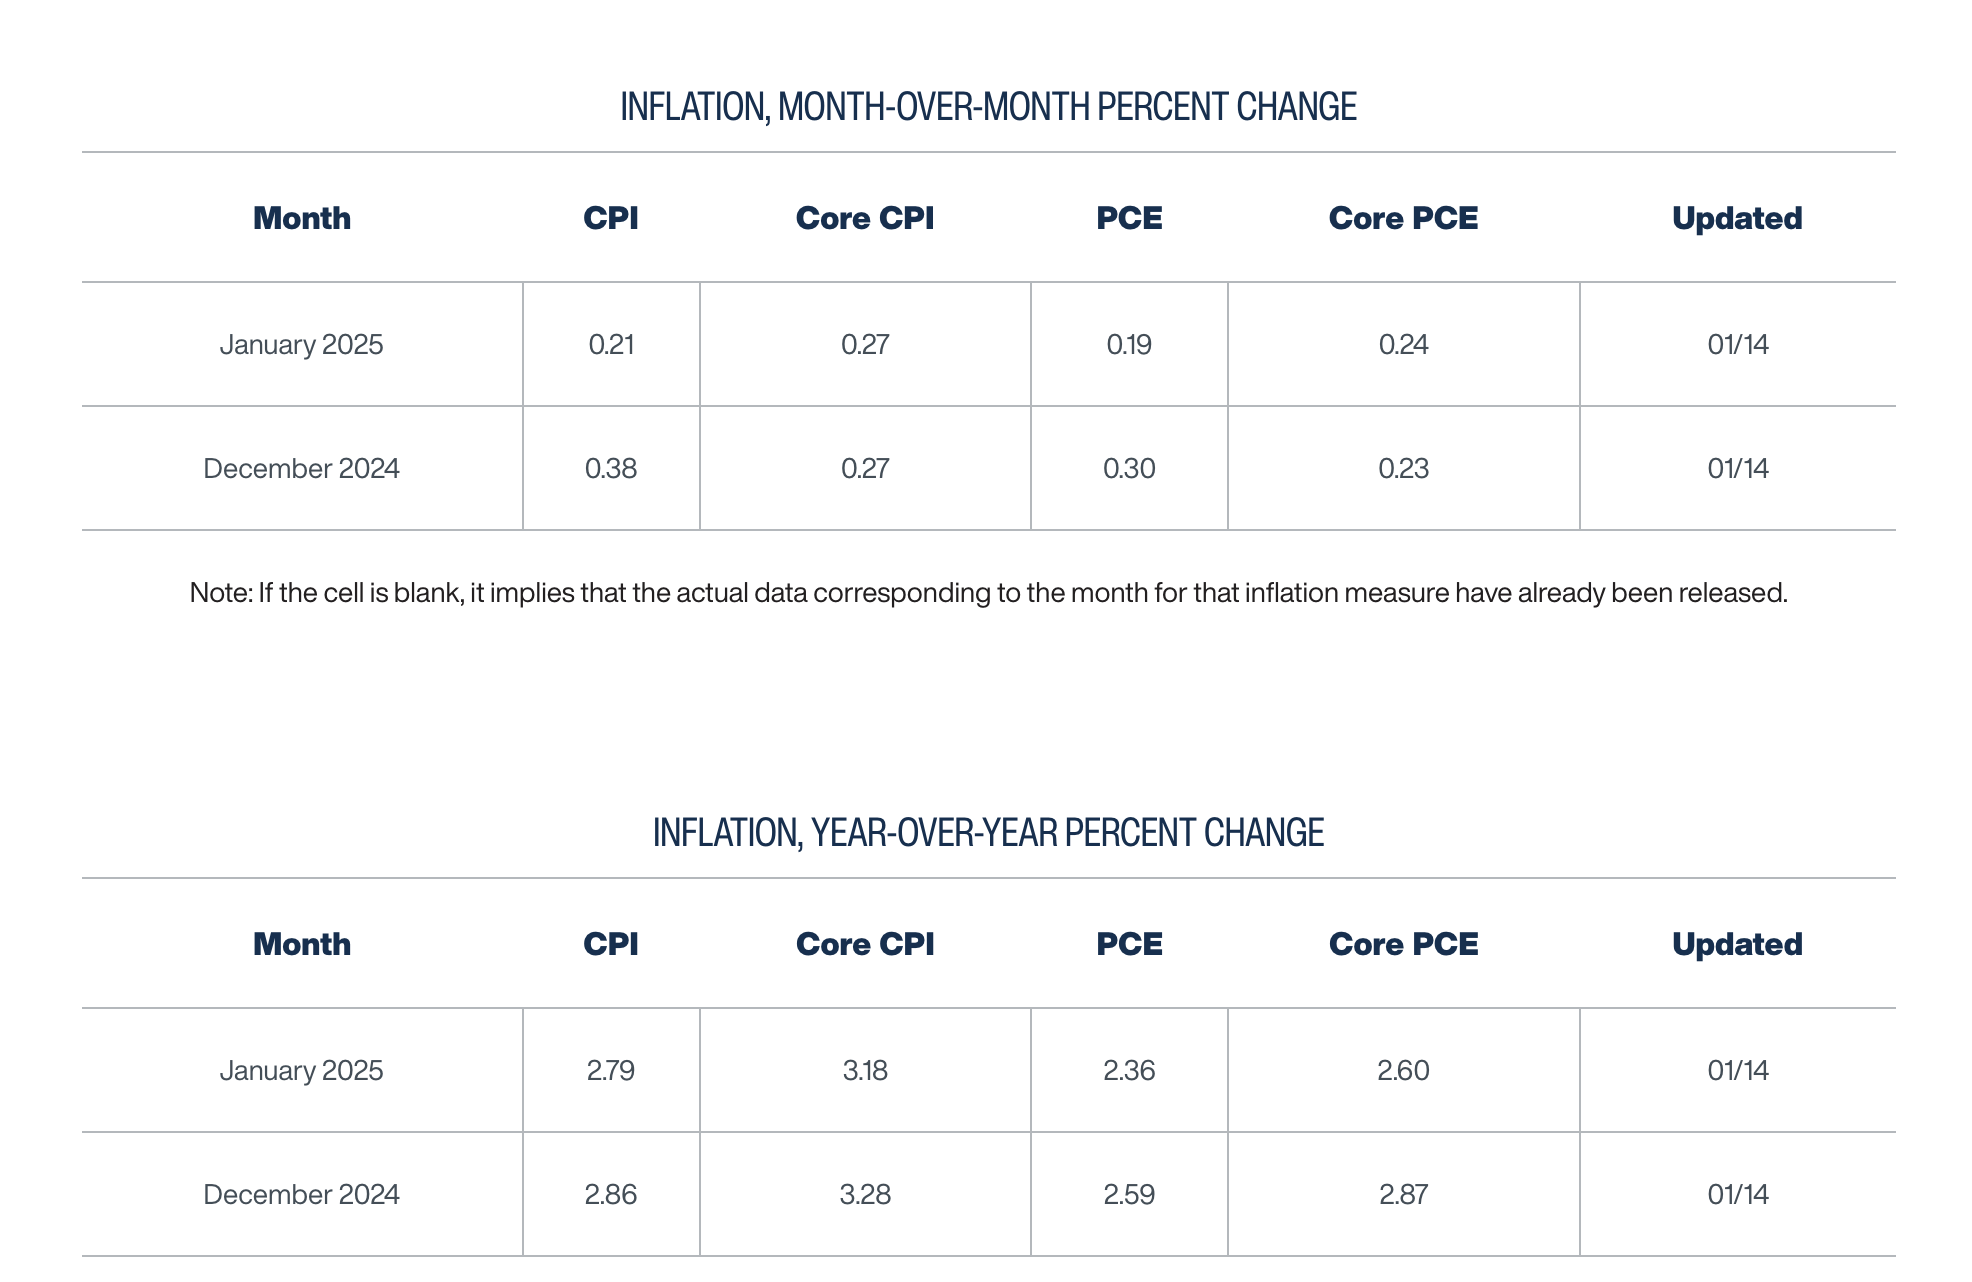Select the 2.36 PCE value
The height and width of the screenshot is (1282, 1972).
1129,1071
